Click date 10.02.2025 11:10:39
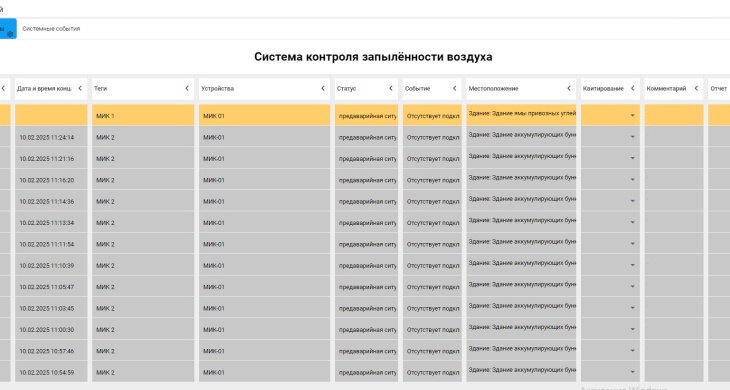Image resolution: width=730 pixels, height=390 pixels. pyautogui.click(x=47, y=266)
